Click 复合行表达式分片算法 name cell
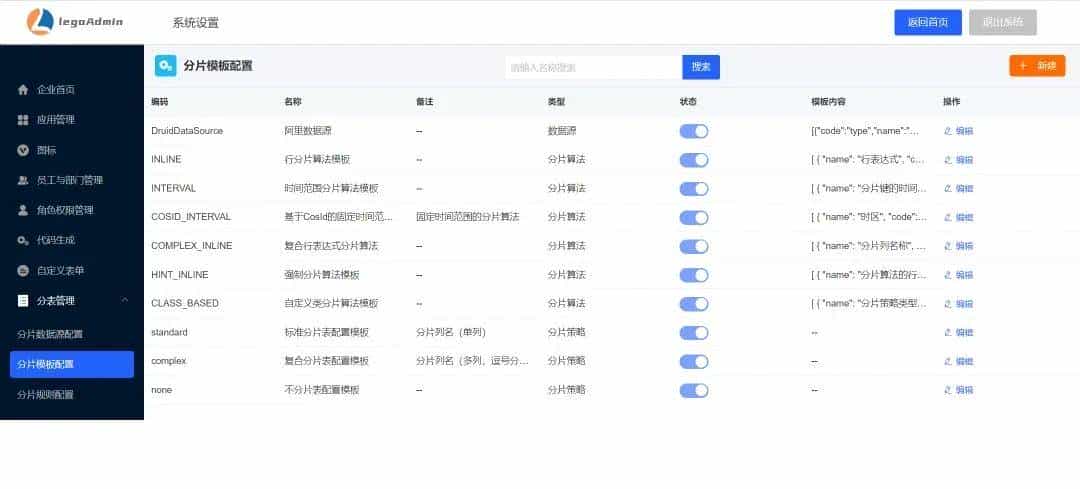The height and width of the screenshot is (489, 1080). tap(331, 246)
